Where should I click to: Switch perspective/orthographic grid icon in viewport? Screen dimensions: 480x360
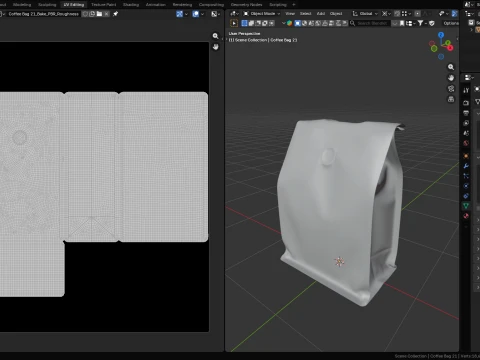tap(451, 99)
